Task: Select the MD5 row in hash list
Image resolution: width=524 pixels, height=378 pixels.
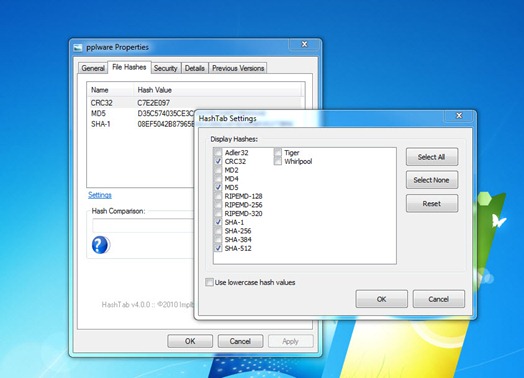Action: (141, 114)
